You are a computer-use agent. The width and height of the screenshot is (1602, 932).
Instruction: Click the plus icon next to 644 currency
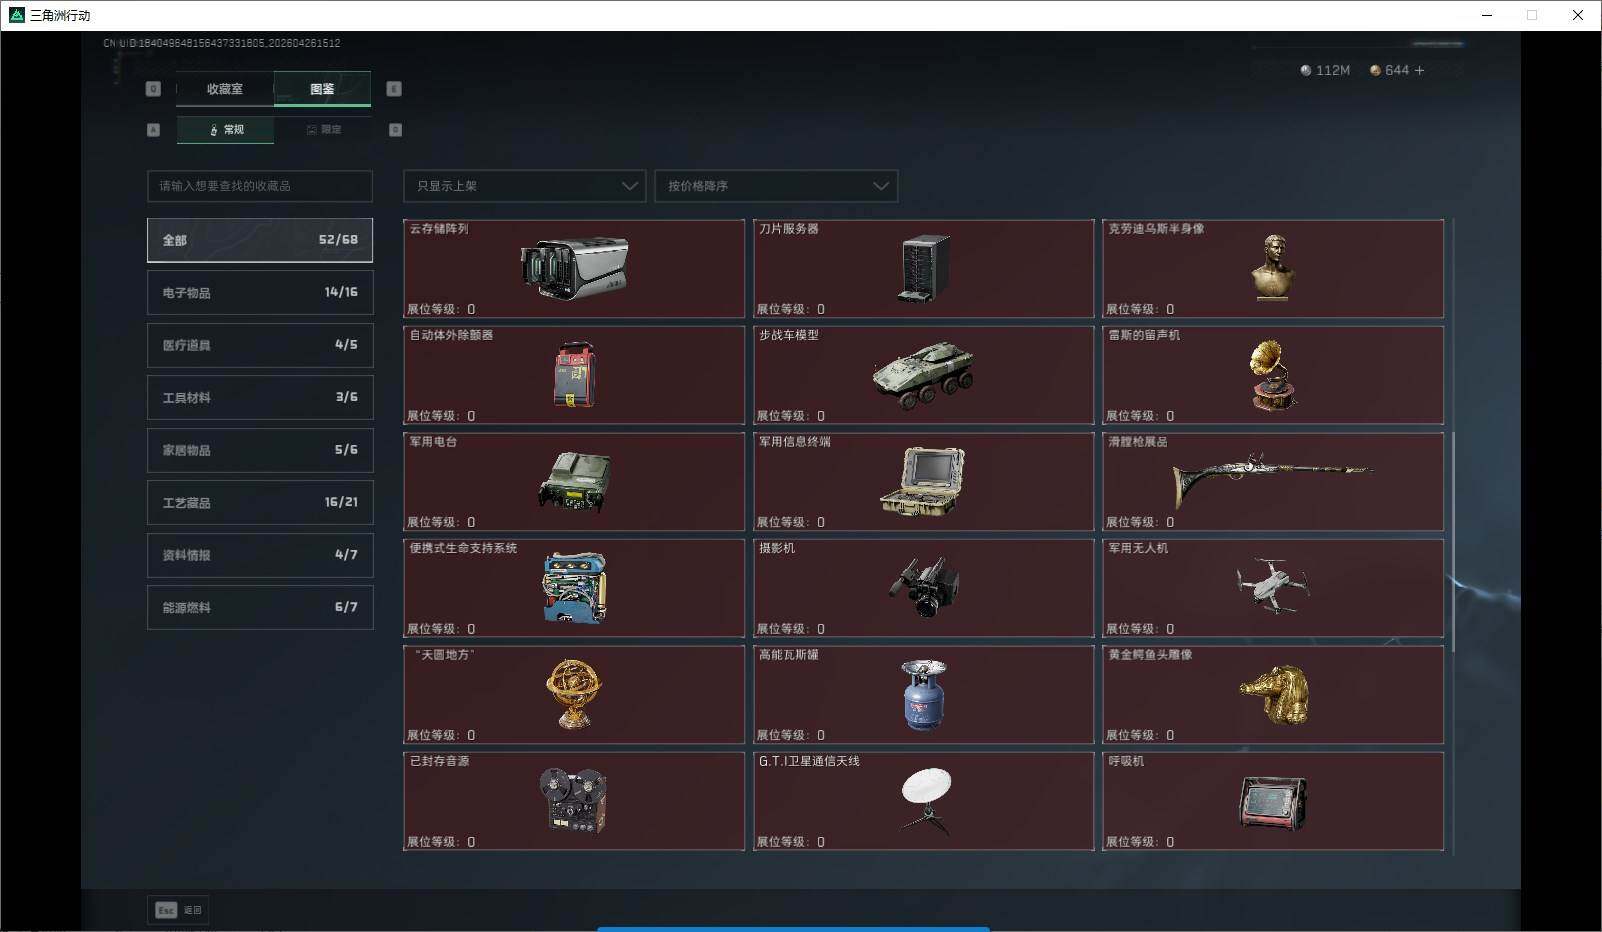(x=1419, y=70)
